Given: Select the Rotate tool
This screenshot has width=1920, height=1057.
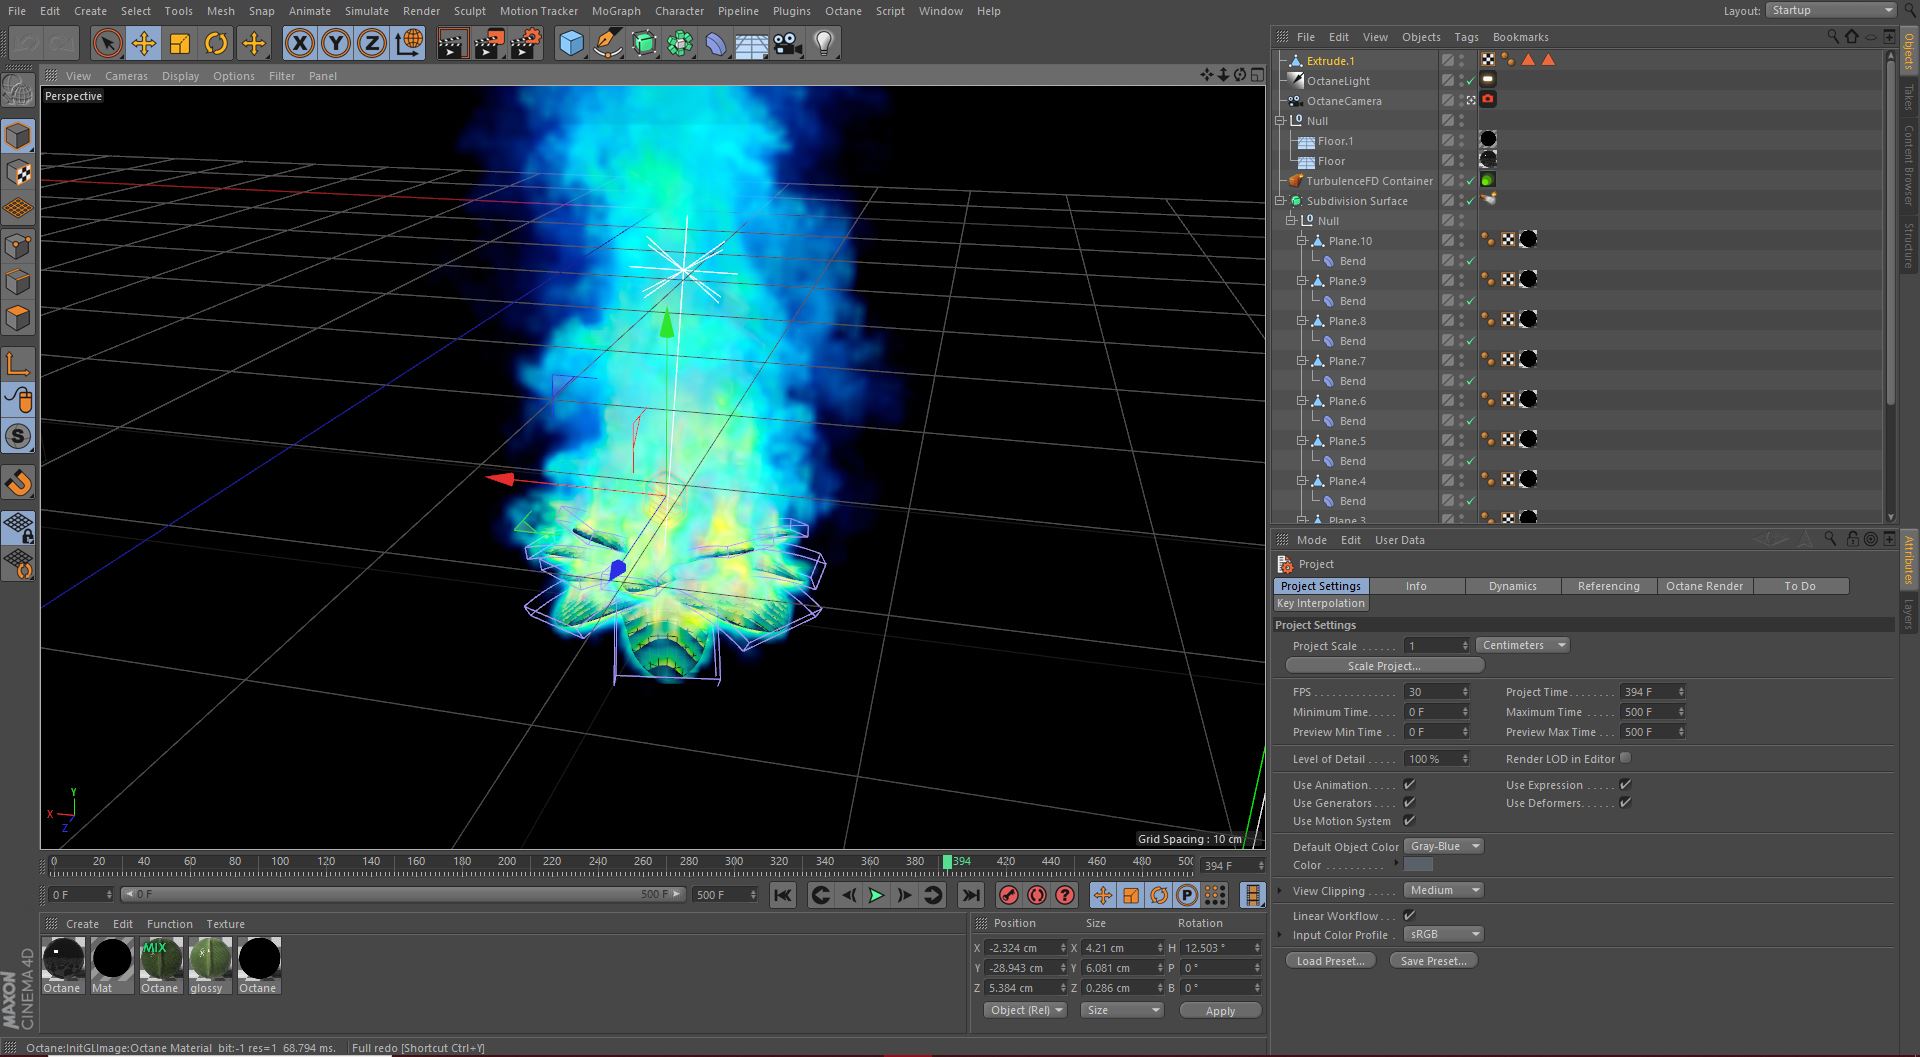Looking at the screenshot, I should point(216,43).
